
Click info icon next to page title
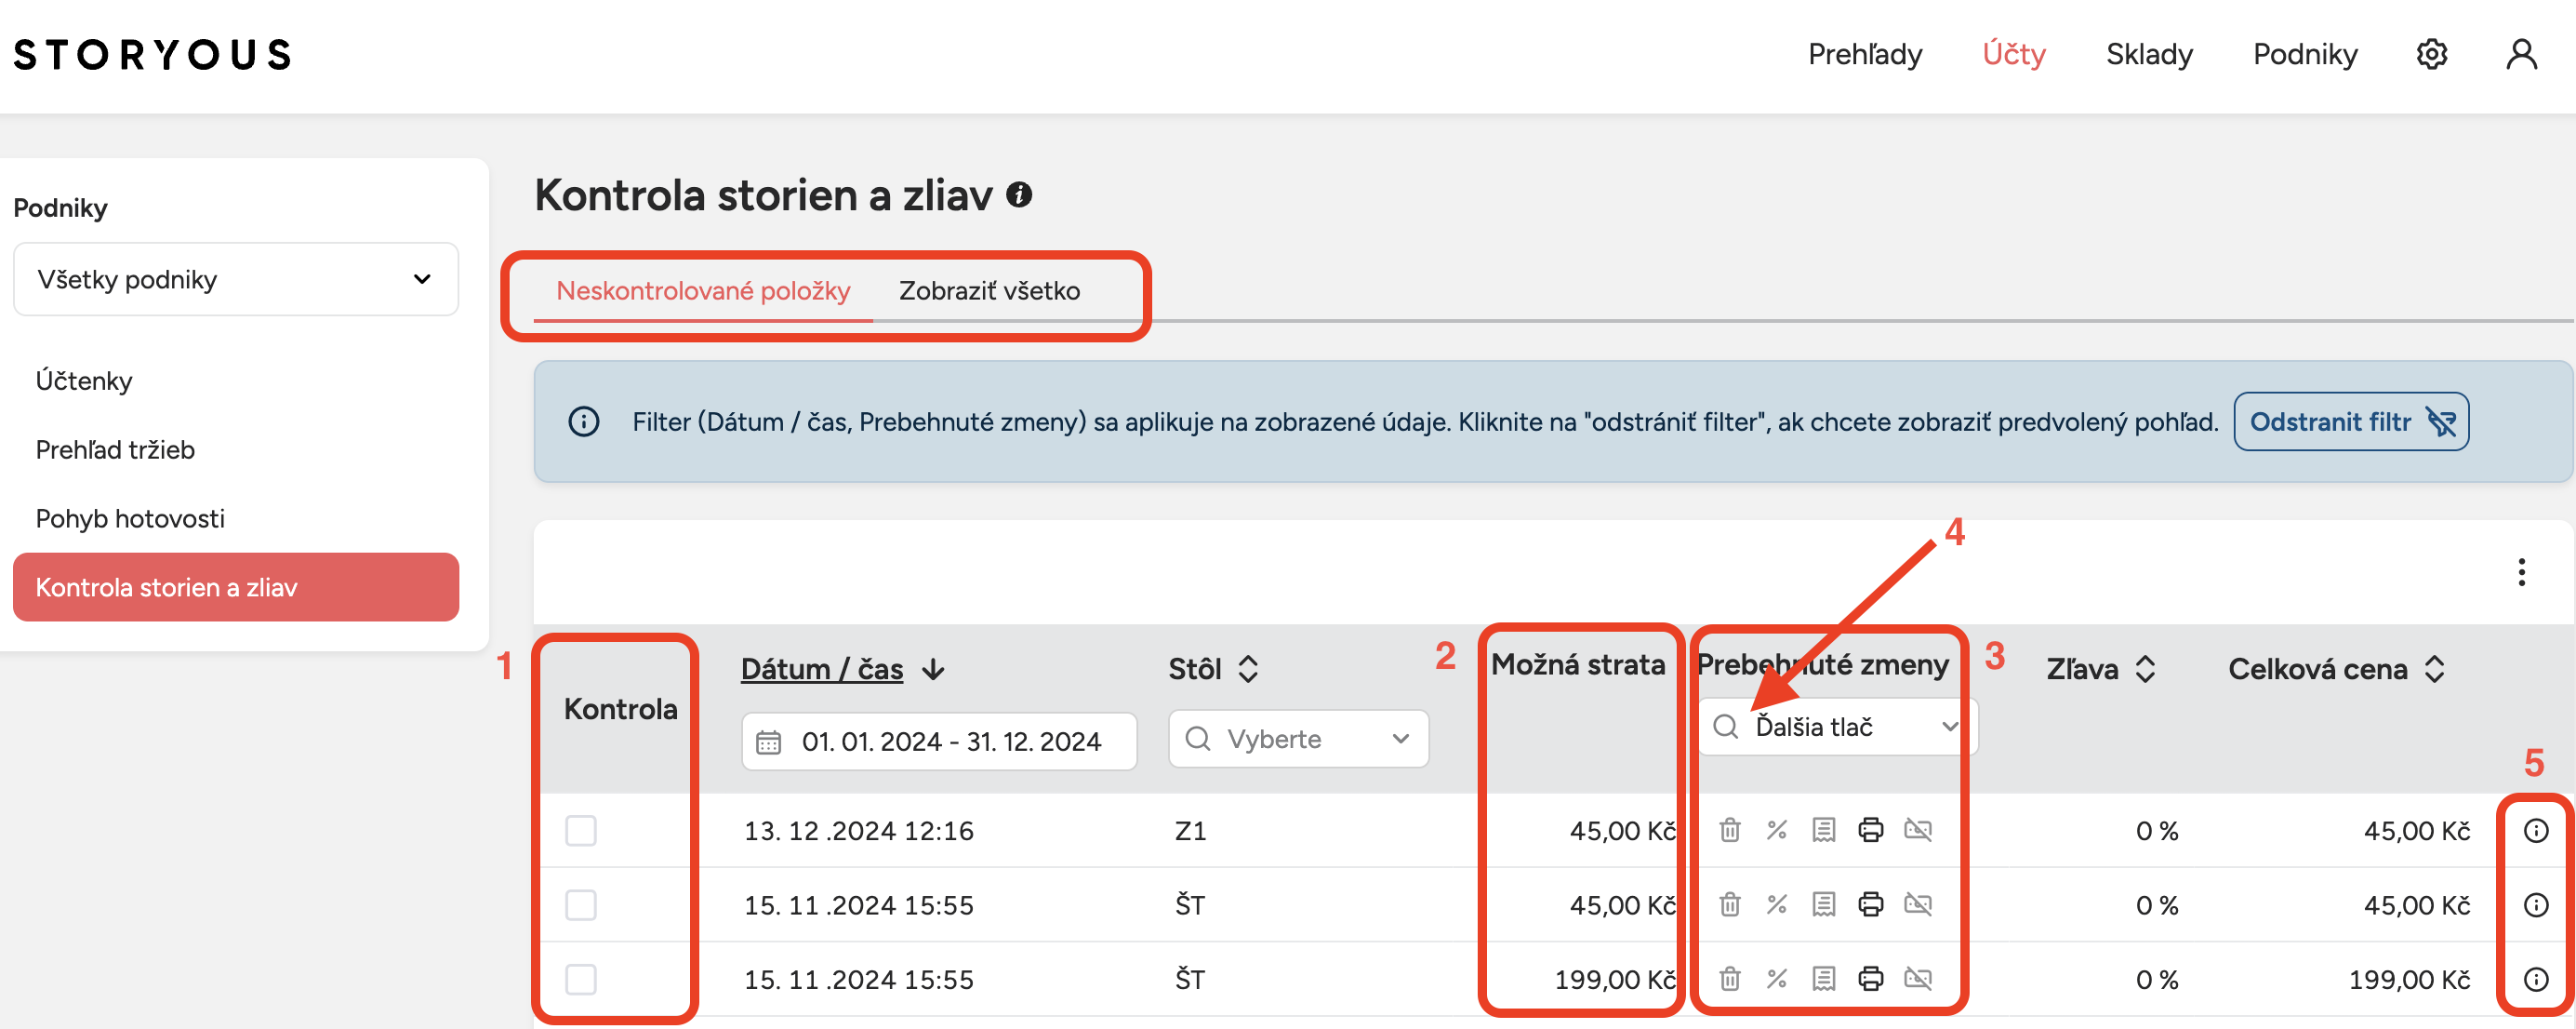(x=1019, y=194)
